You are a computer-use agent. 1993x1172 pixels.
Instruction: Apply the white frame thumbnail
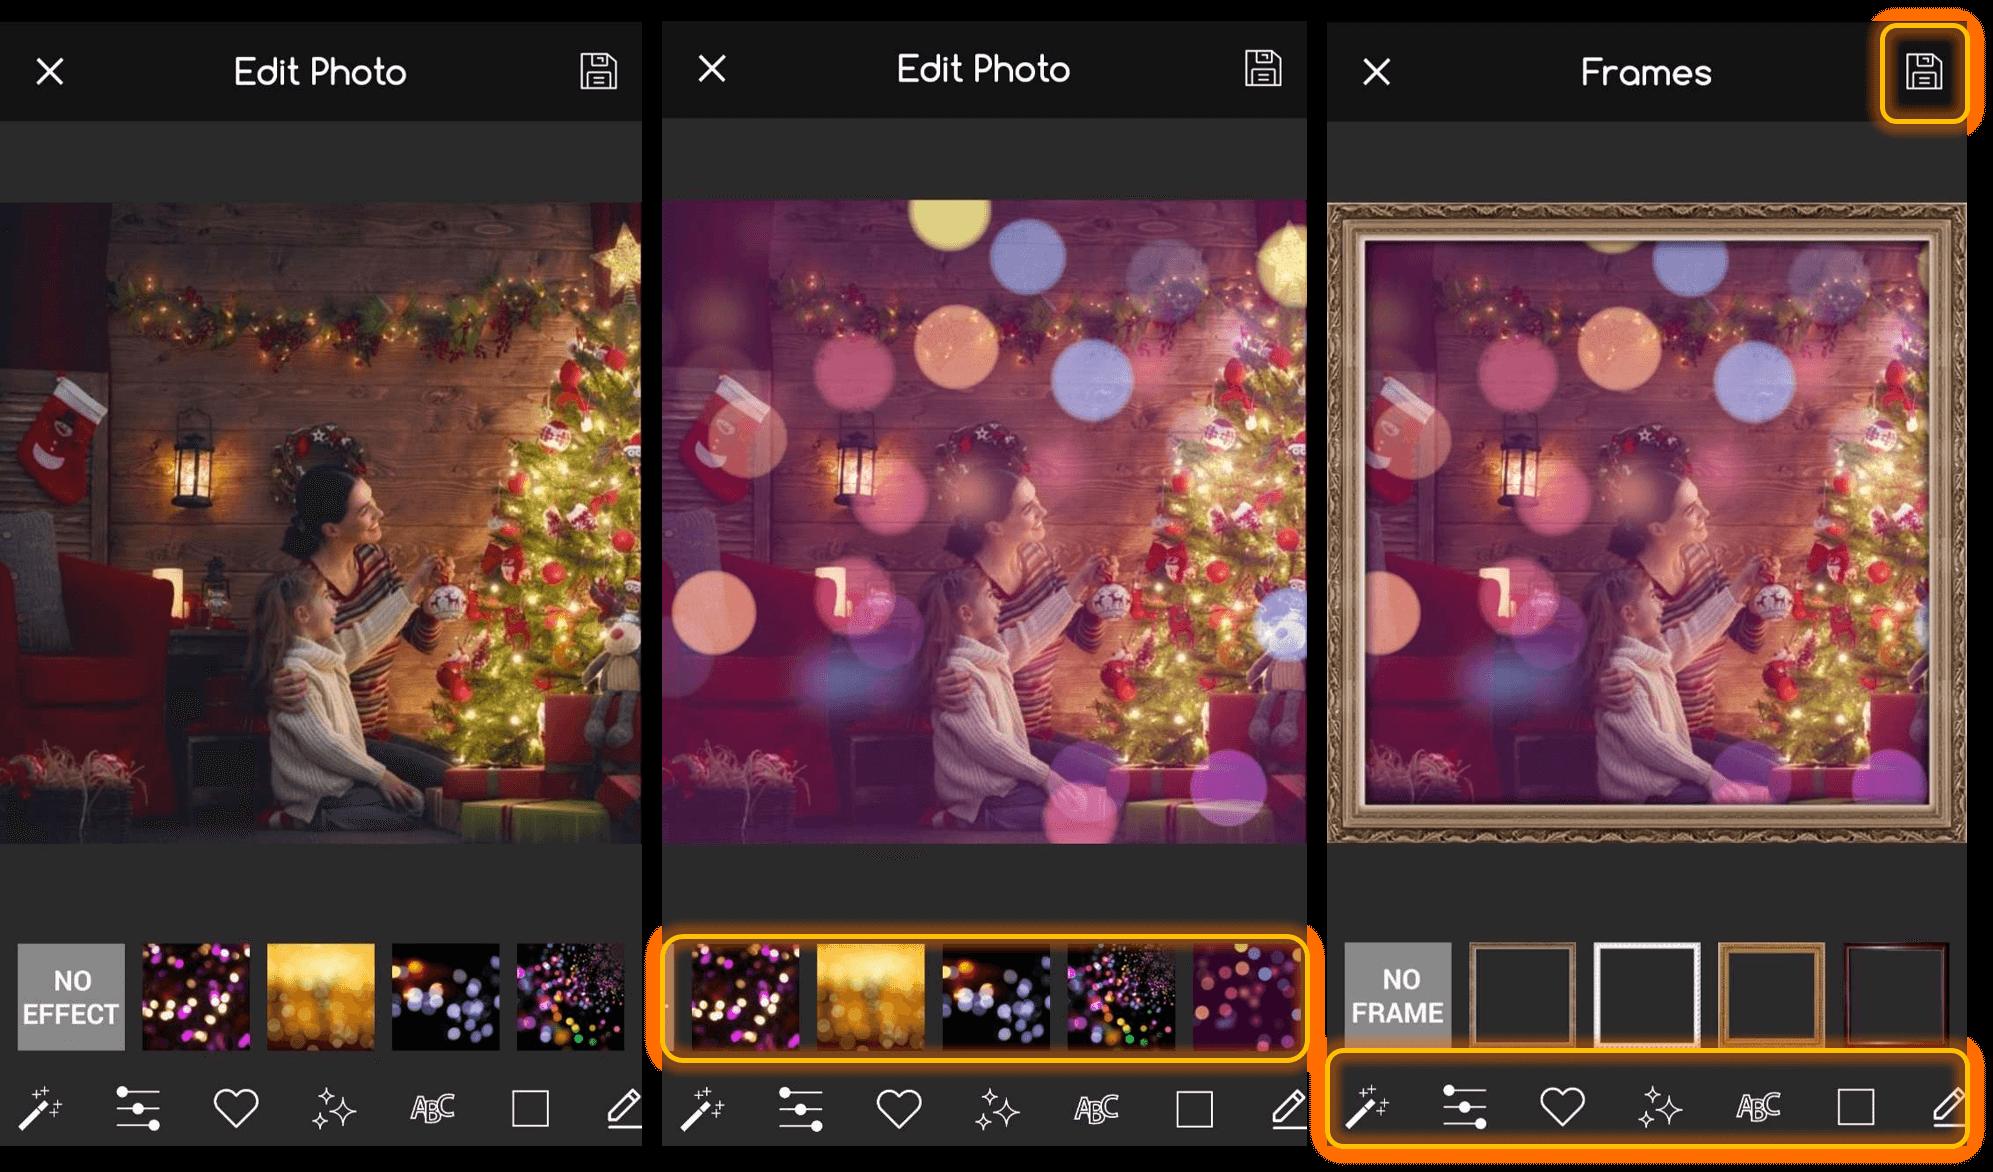pos(1646,995)
